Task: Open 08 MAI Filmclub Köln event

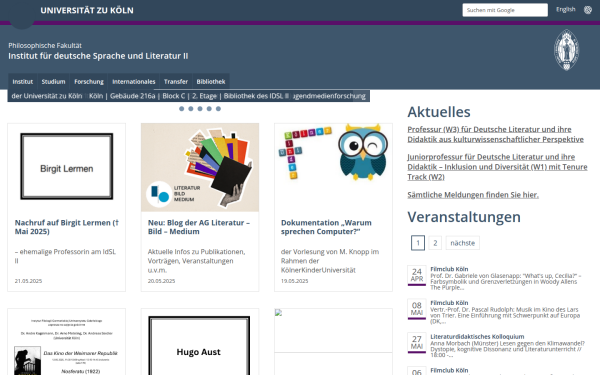Action: click(x=449, y=303)
